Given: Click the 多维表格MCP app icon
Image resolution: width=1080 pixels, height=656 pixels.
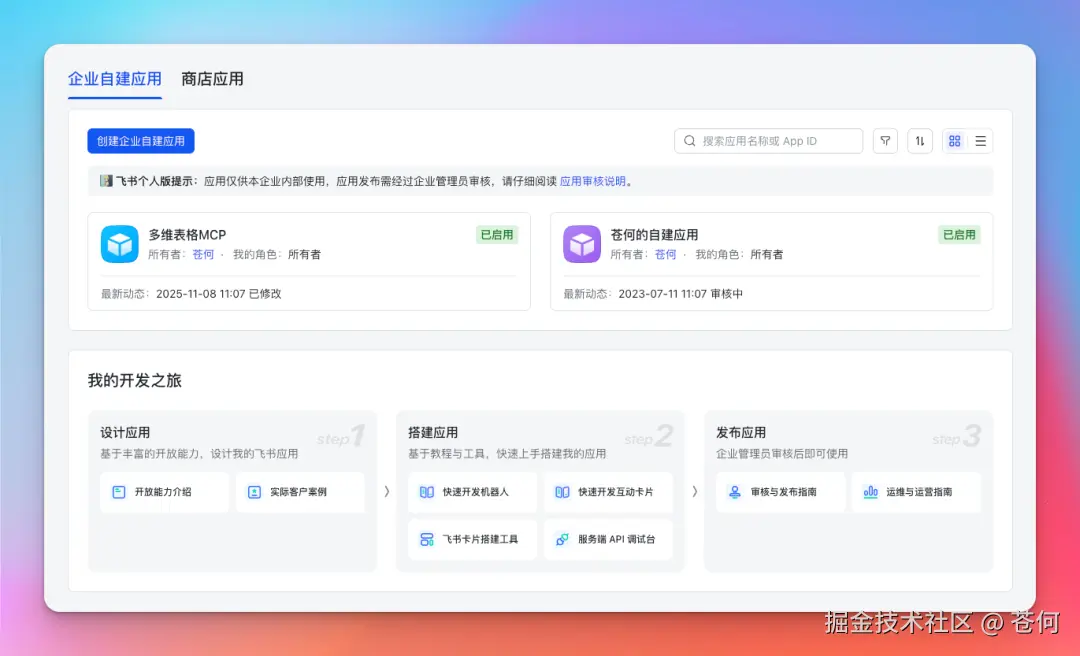Looking at the screenshot, I should [x=119, y=243].
